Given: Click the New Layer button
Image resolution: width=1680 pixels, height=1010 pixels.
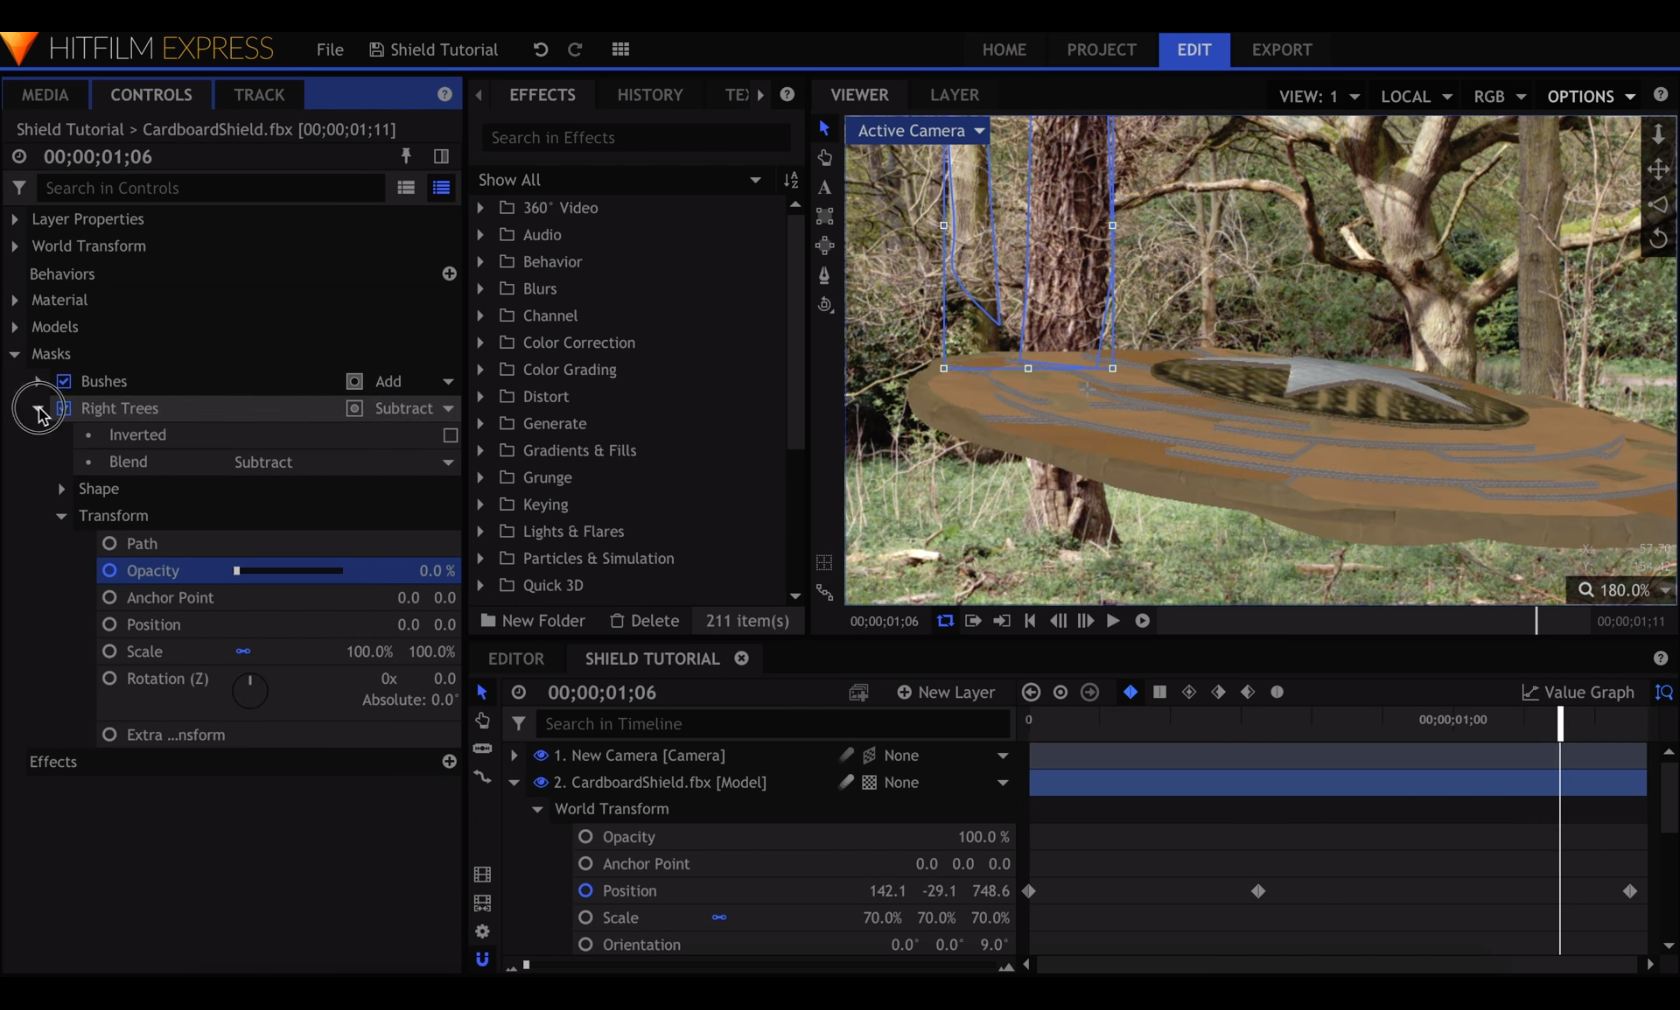Looking at the screenshot, I should 945,691.
